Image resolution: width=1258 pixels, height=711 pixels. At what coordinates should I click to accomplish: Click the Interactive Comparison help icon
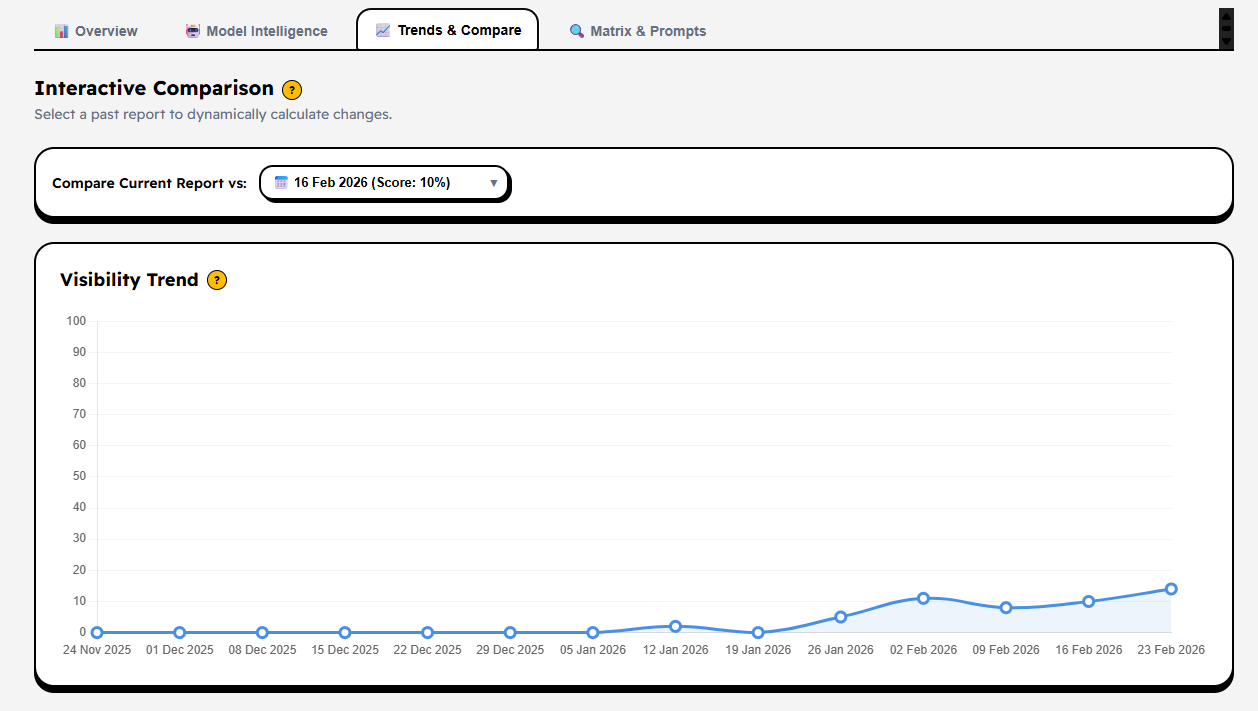tap(292, 90)
